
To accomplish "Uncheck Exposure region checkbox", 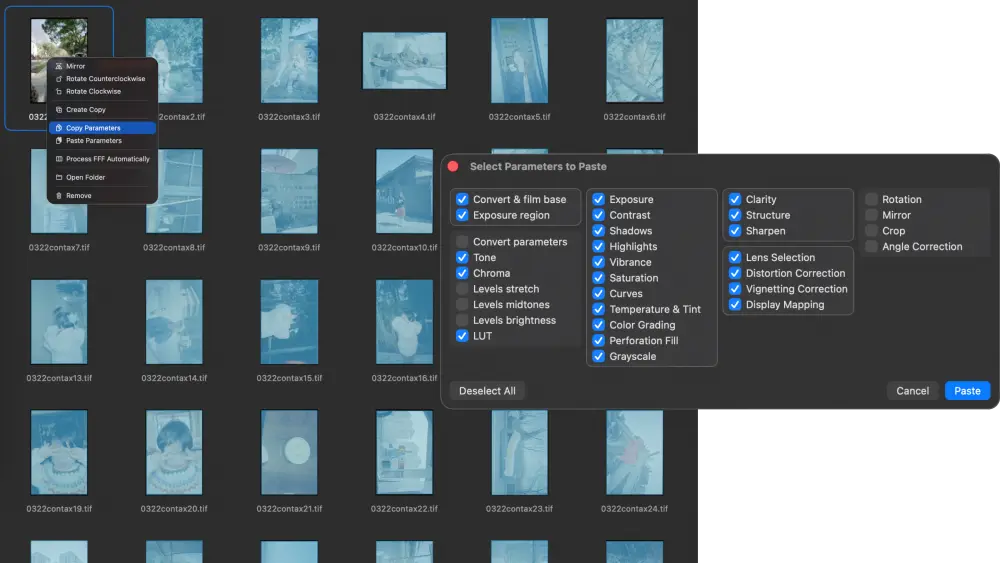I will [462, 216].
